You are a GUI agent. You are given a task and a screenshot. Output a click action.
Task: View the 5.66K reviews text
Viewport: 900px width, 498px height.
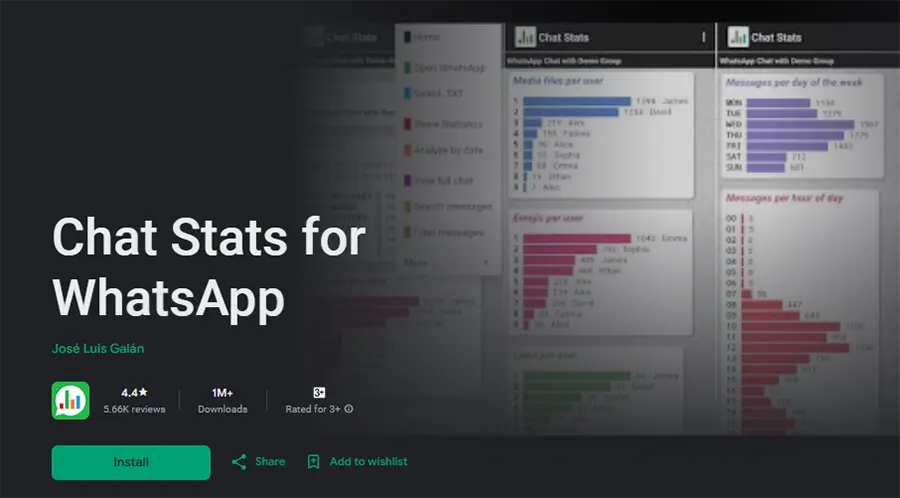(x=134, y=409)
